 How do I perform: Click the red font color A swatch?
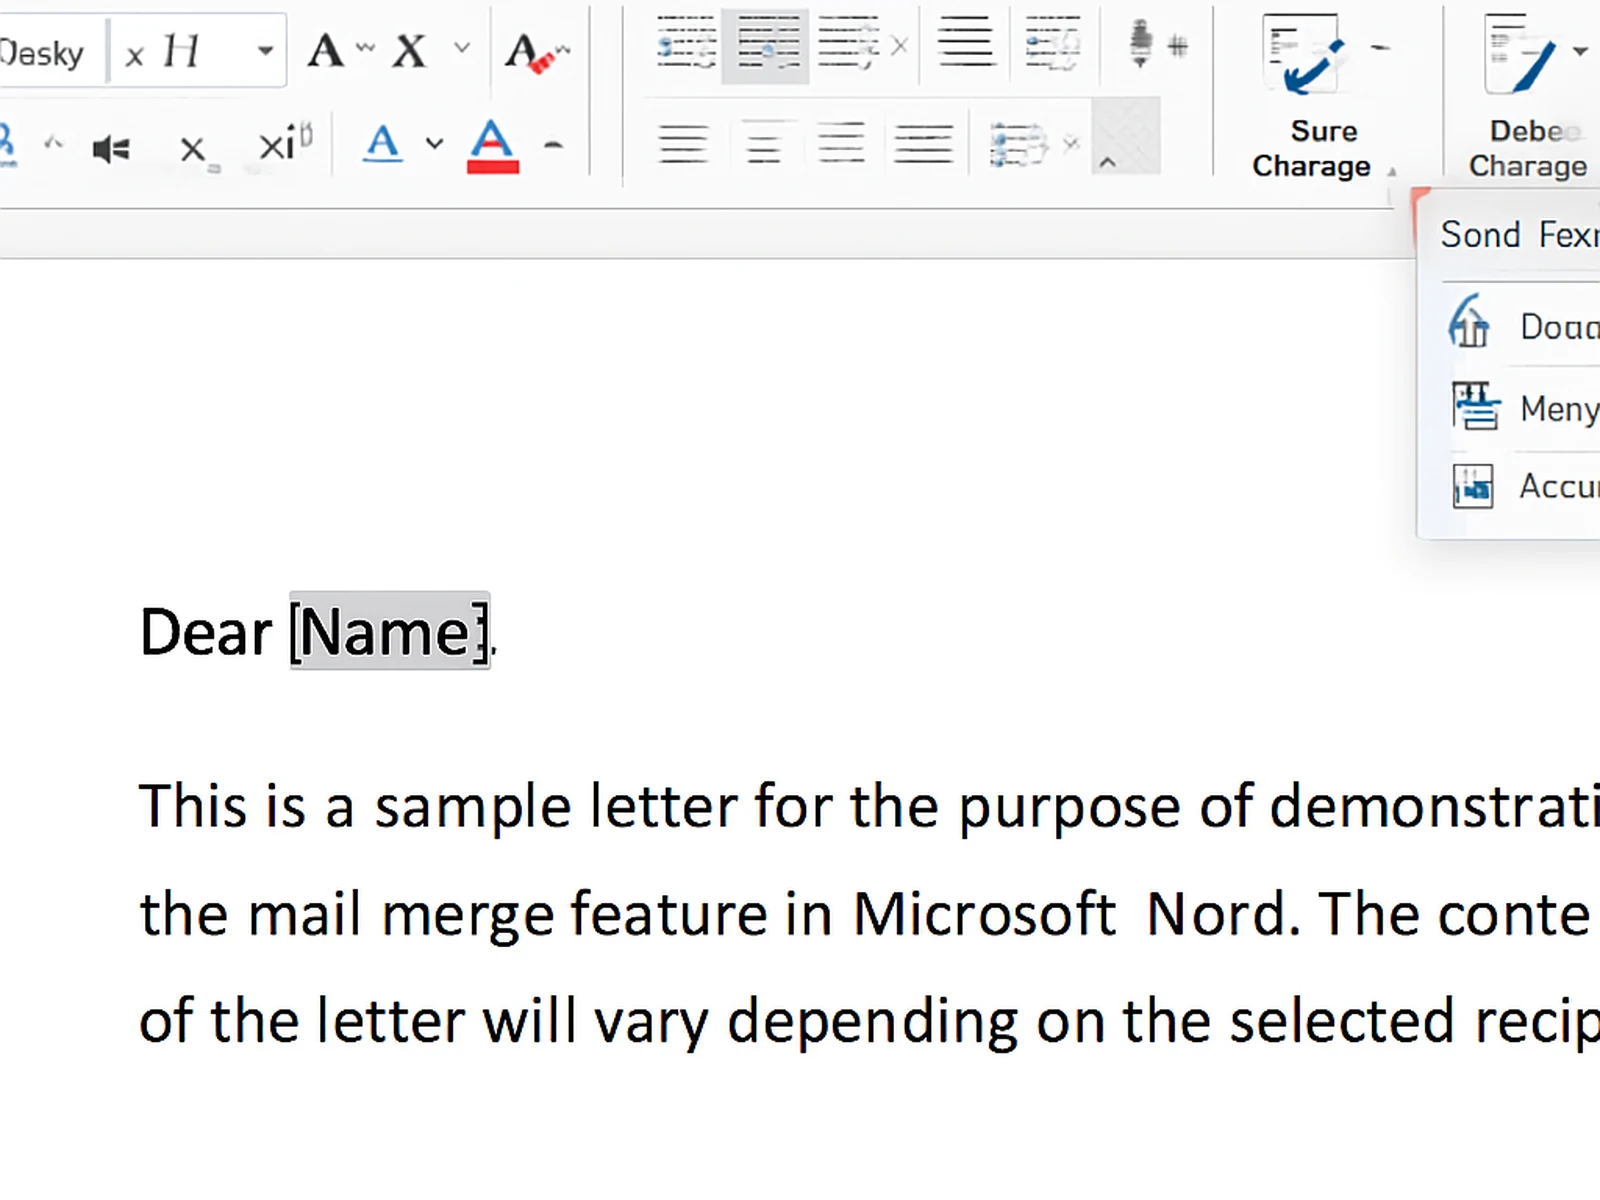point(492,146)
